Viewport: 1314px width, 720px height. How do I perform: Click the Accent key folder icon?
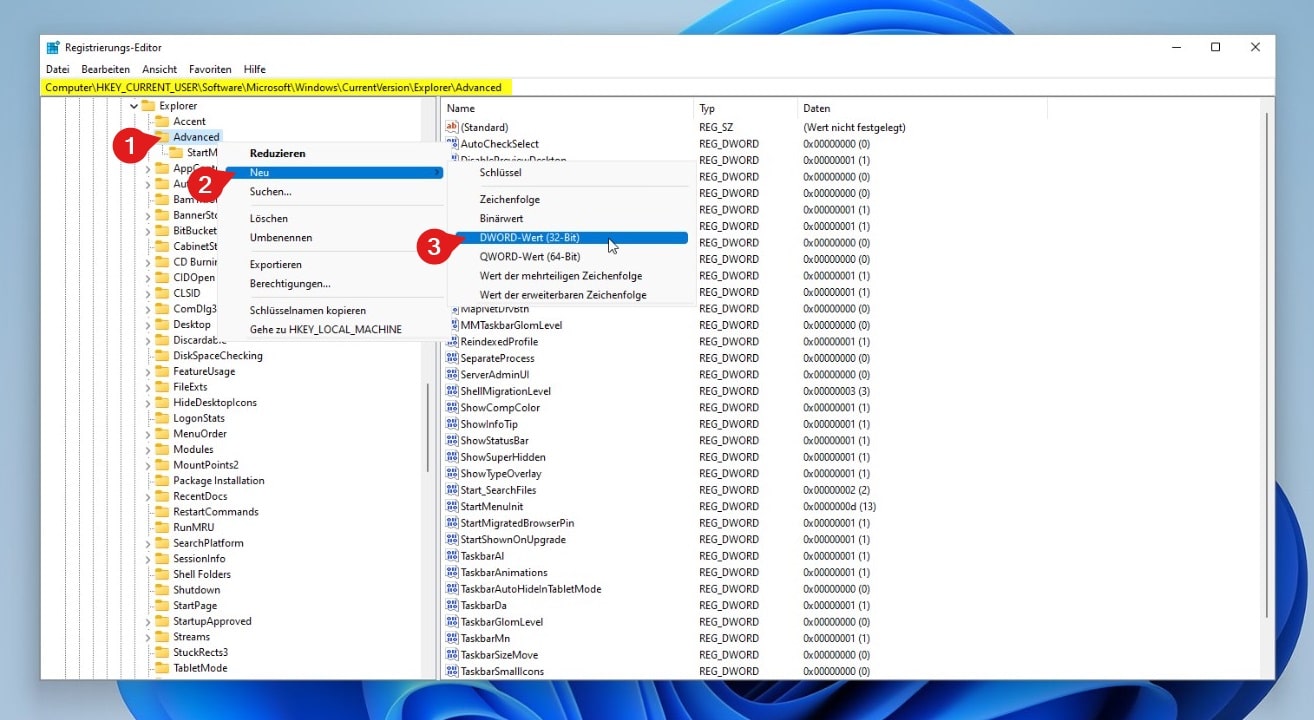[x=162, y=121]
